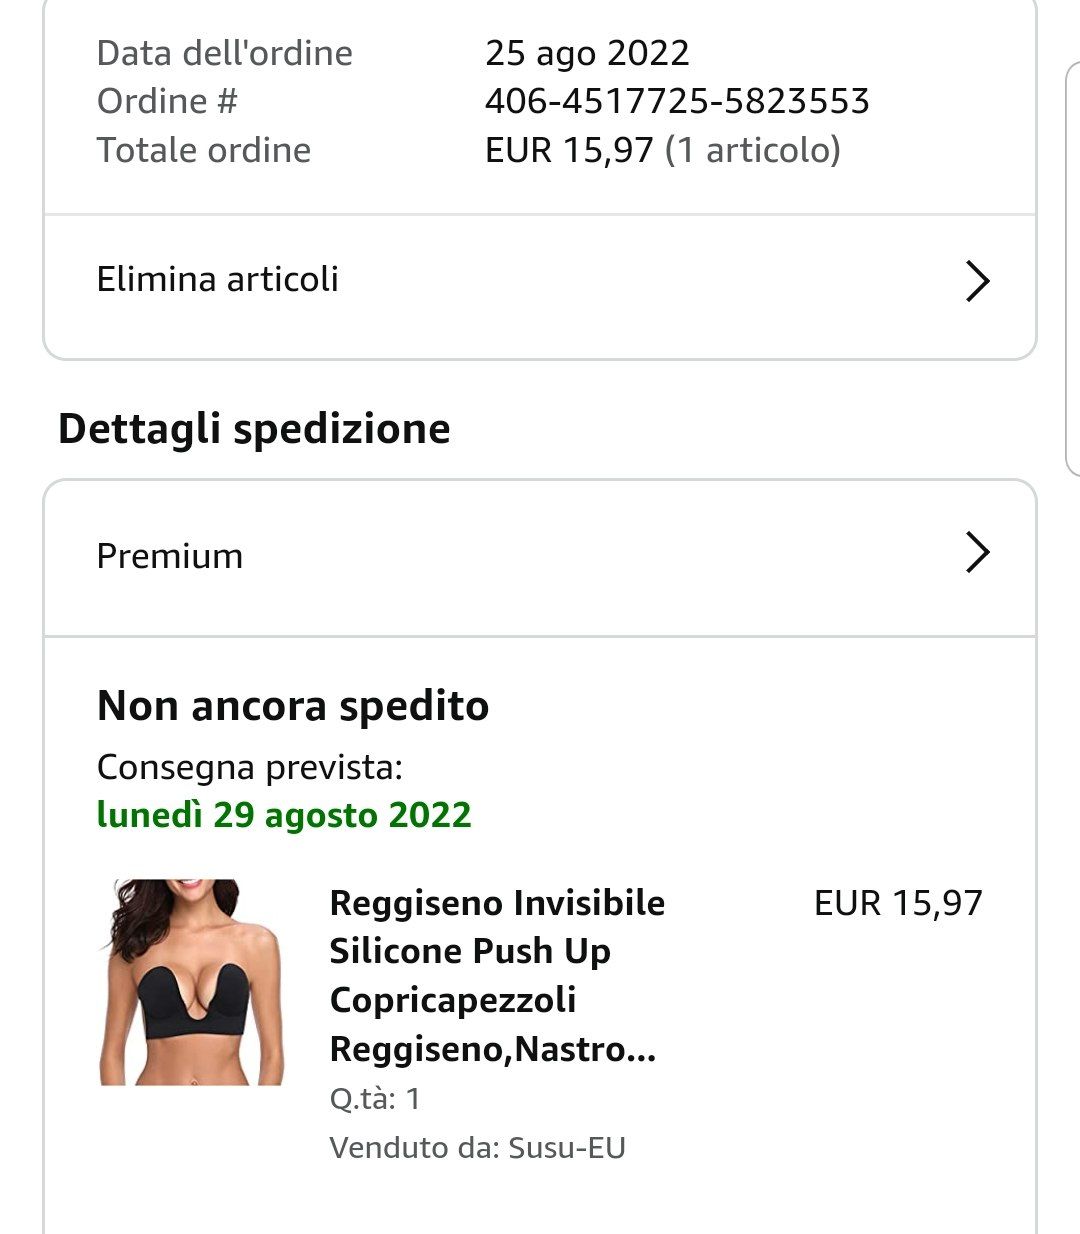Image resolution: width=1080 pixels, height=1234 pixels.
Task: Click the order total EUR 15,97 (1 articolo)
Action: click(662, 150)
